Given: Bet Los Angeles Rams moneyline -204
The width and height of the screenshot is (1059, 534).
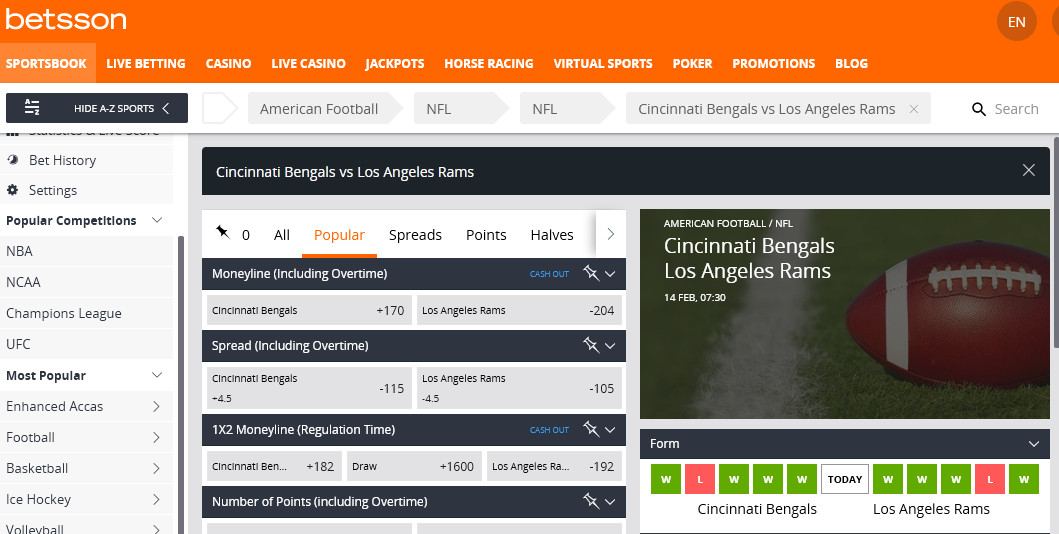Looking at the screenshot, I should pyautogui.click(x=519, y=311).
